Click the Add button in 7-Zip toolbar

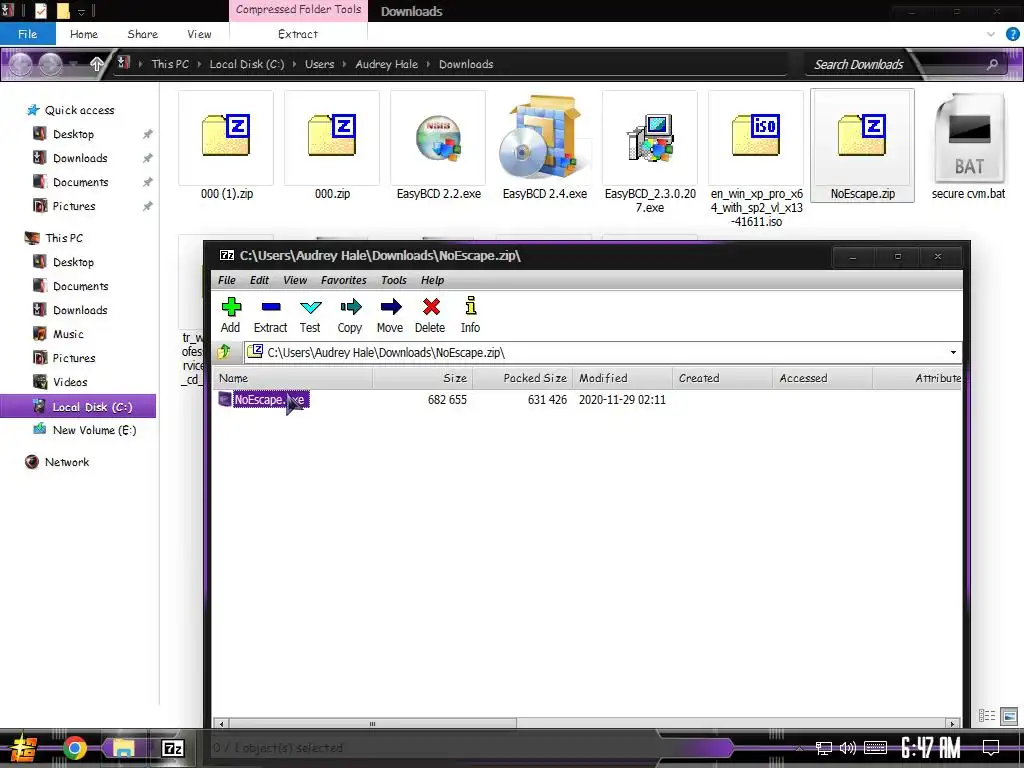pos(231,315)
